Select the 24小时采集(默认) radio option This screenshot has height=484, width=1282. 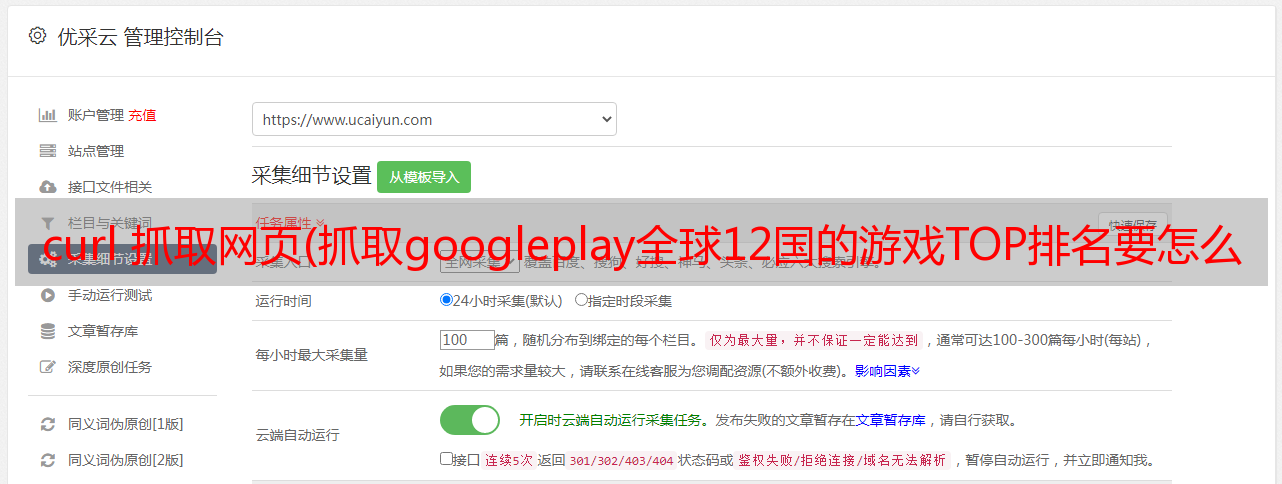pos(446,300)
